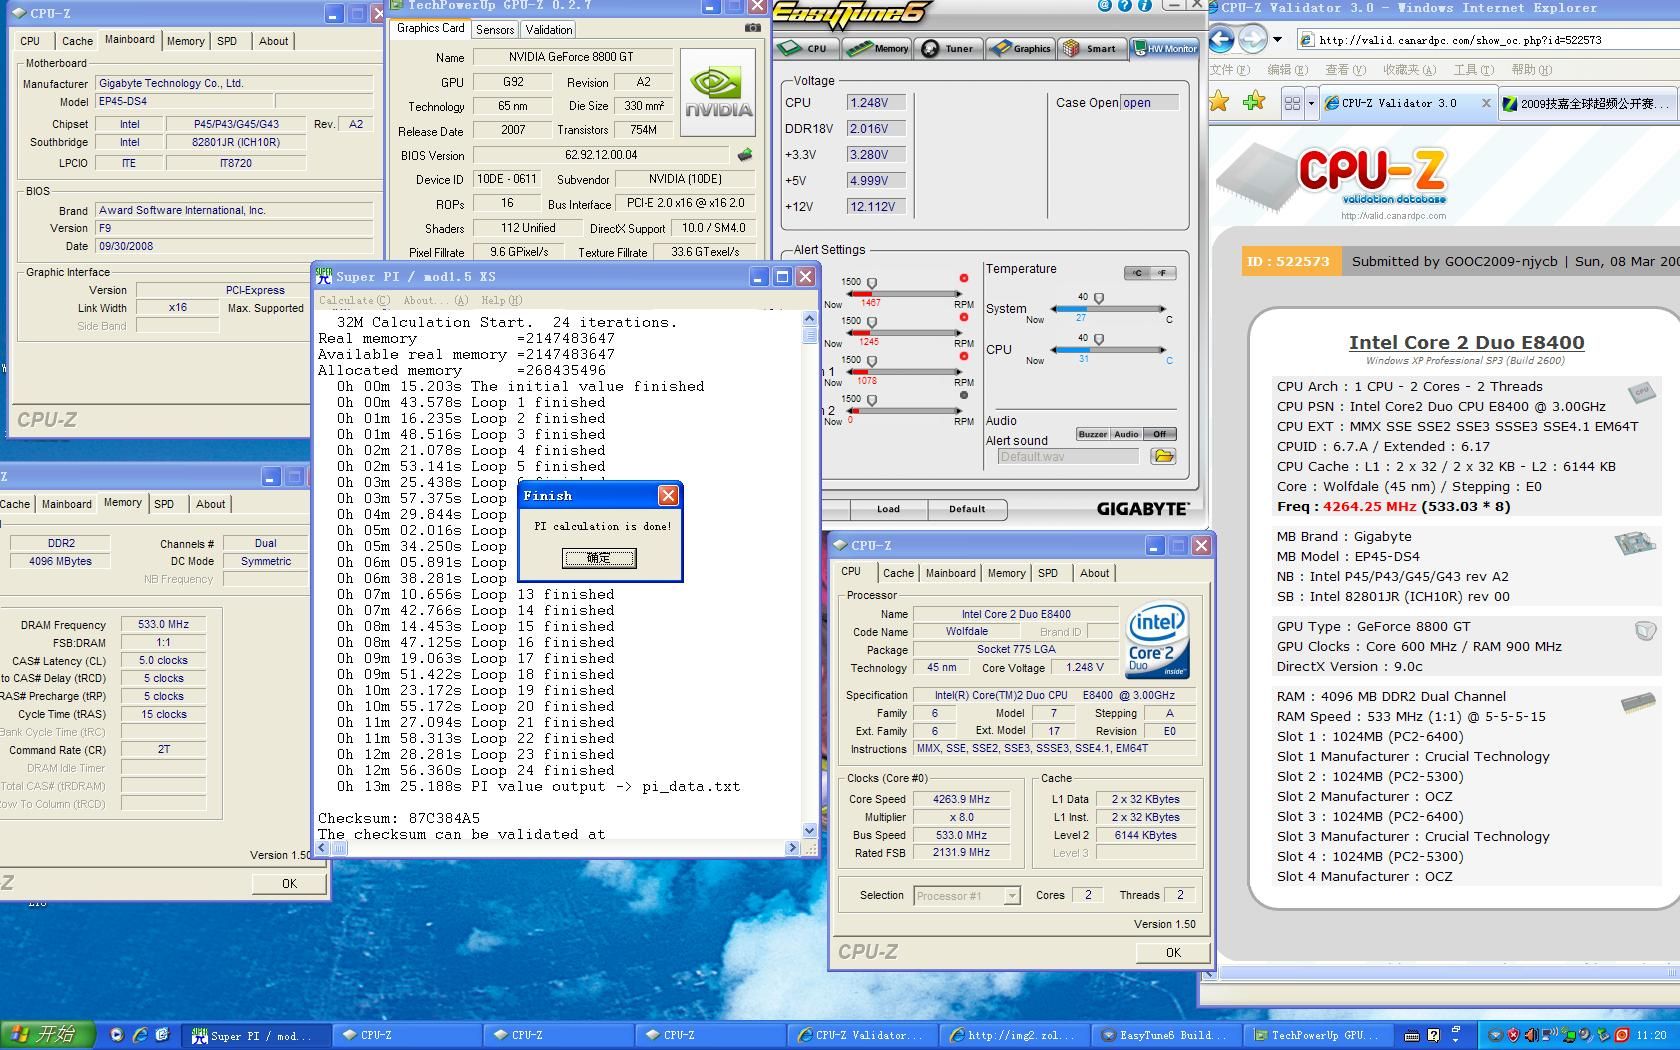
Task: Open IE Favorites Center star icon
Action: [1219, 102]
